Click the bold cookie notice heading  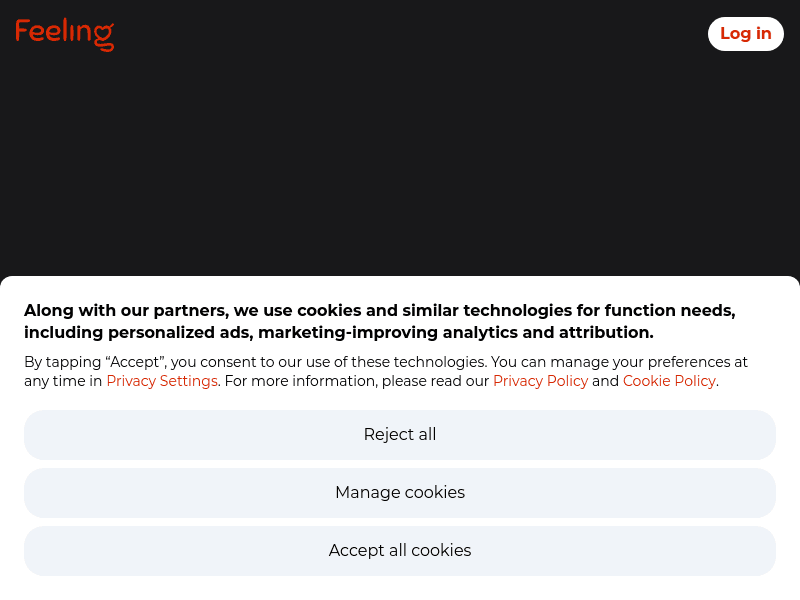pos(380,321)
